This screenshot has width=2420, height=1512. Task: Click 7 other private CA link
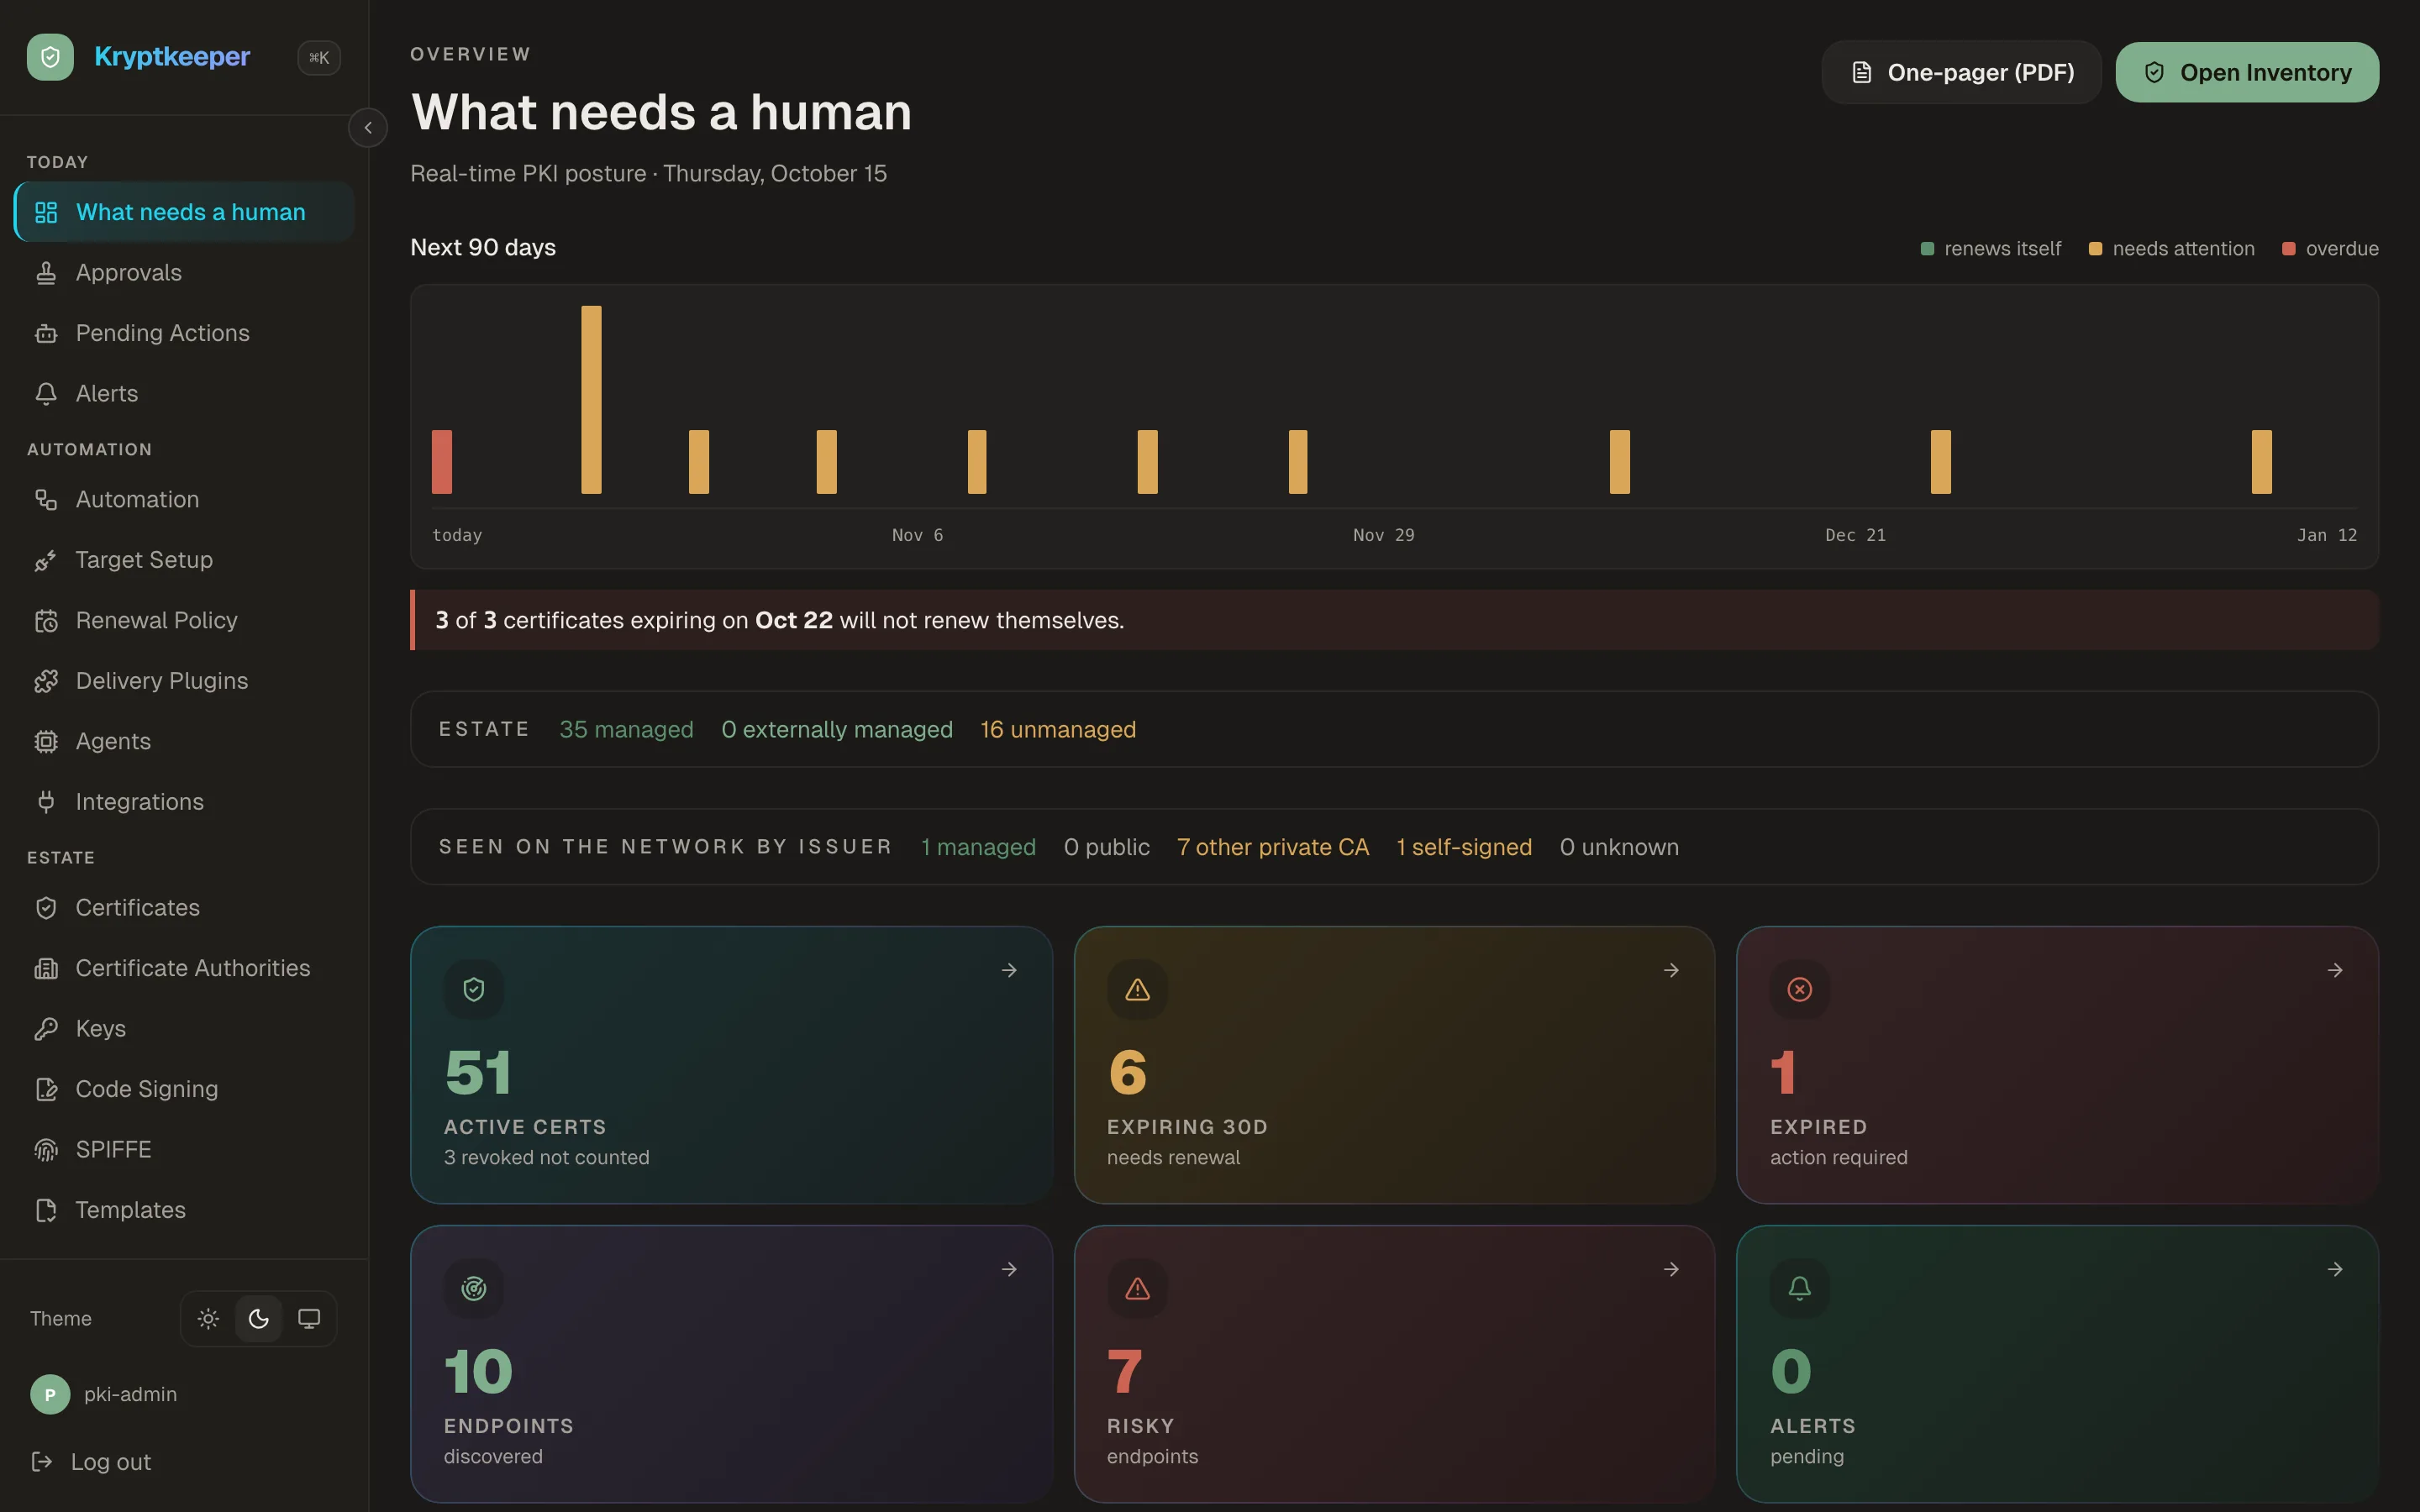click(1273, 847)
